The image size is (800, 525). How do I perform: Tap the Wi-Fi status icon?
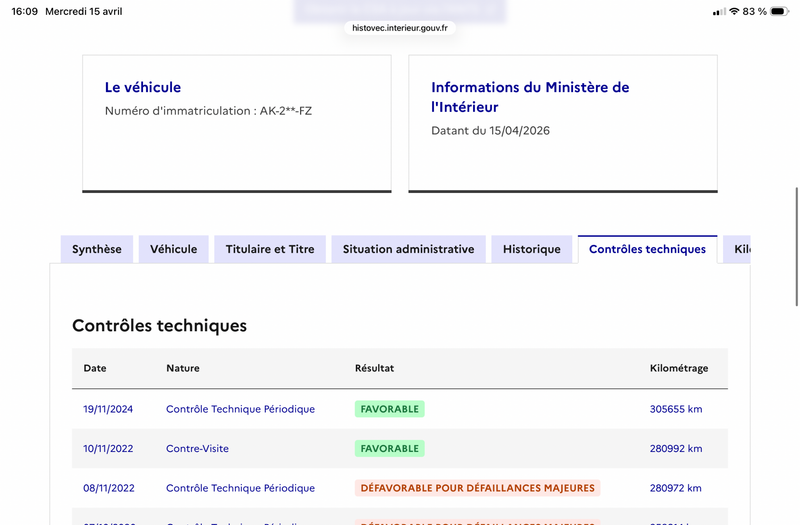tap(734, 11)
